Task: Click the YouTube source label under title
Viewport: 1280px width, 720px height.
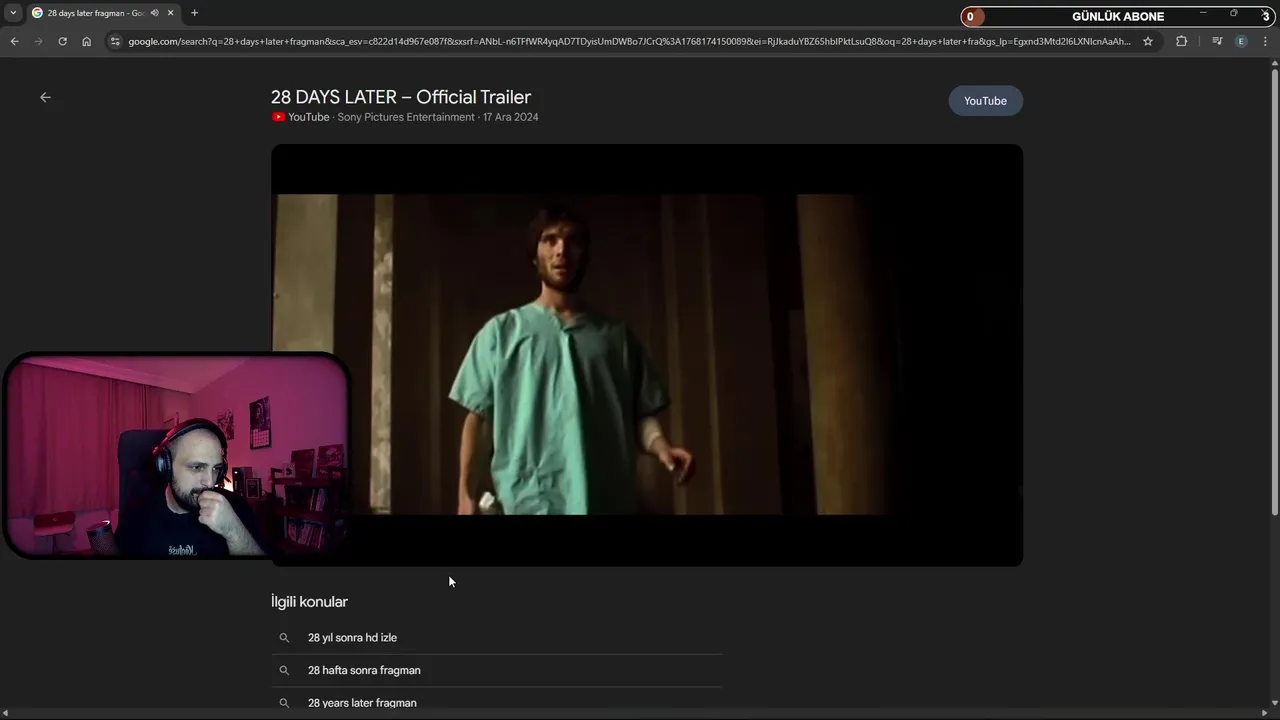Action: pyautogui.click(x=308, y=117)
